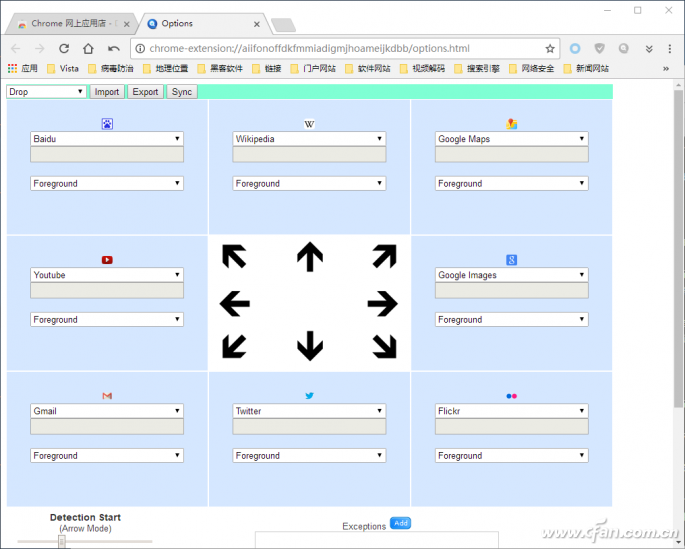Click the undo arrow toolbar icon
Viewport: 685px width, 549px height.
[x=114, y=48]
